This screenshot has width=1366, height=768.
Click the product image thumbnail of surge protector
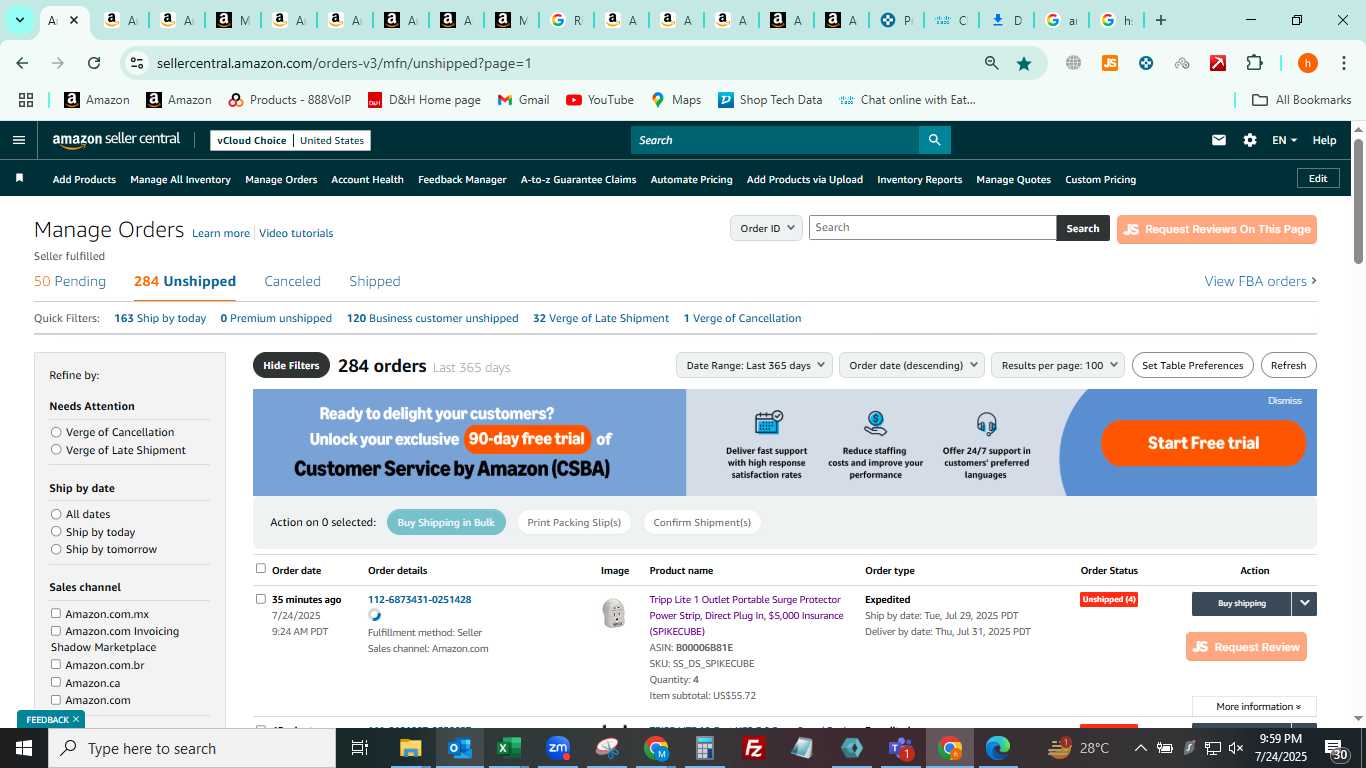coord(614,613)
